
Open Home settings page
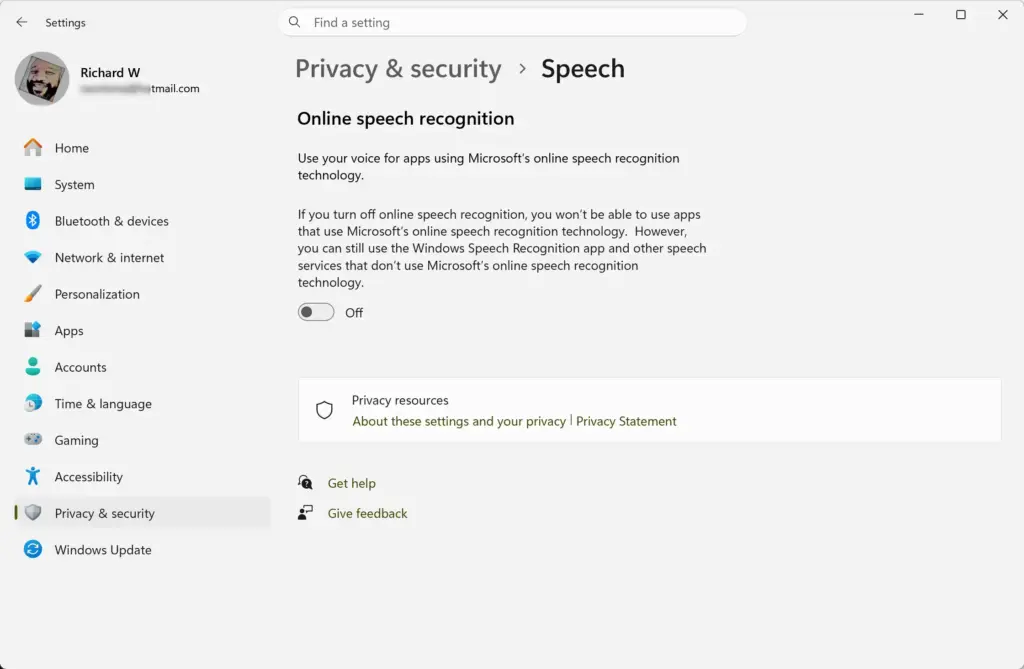coord(142,148)
